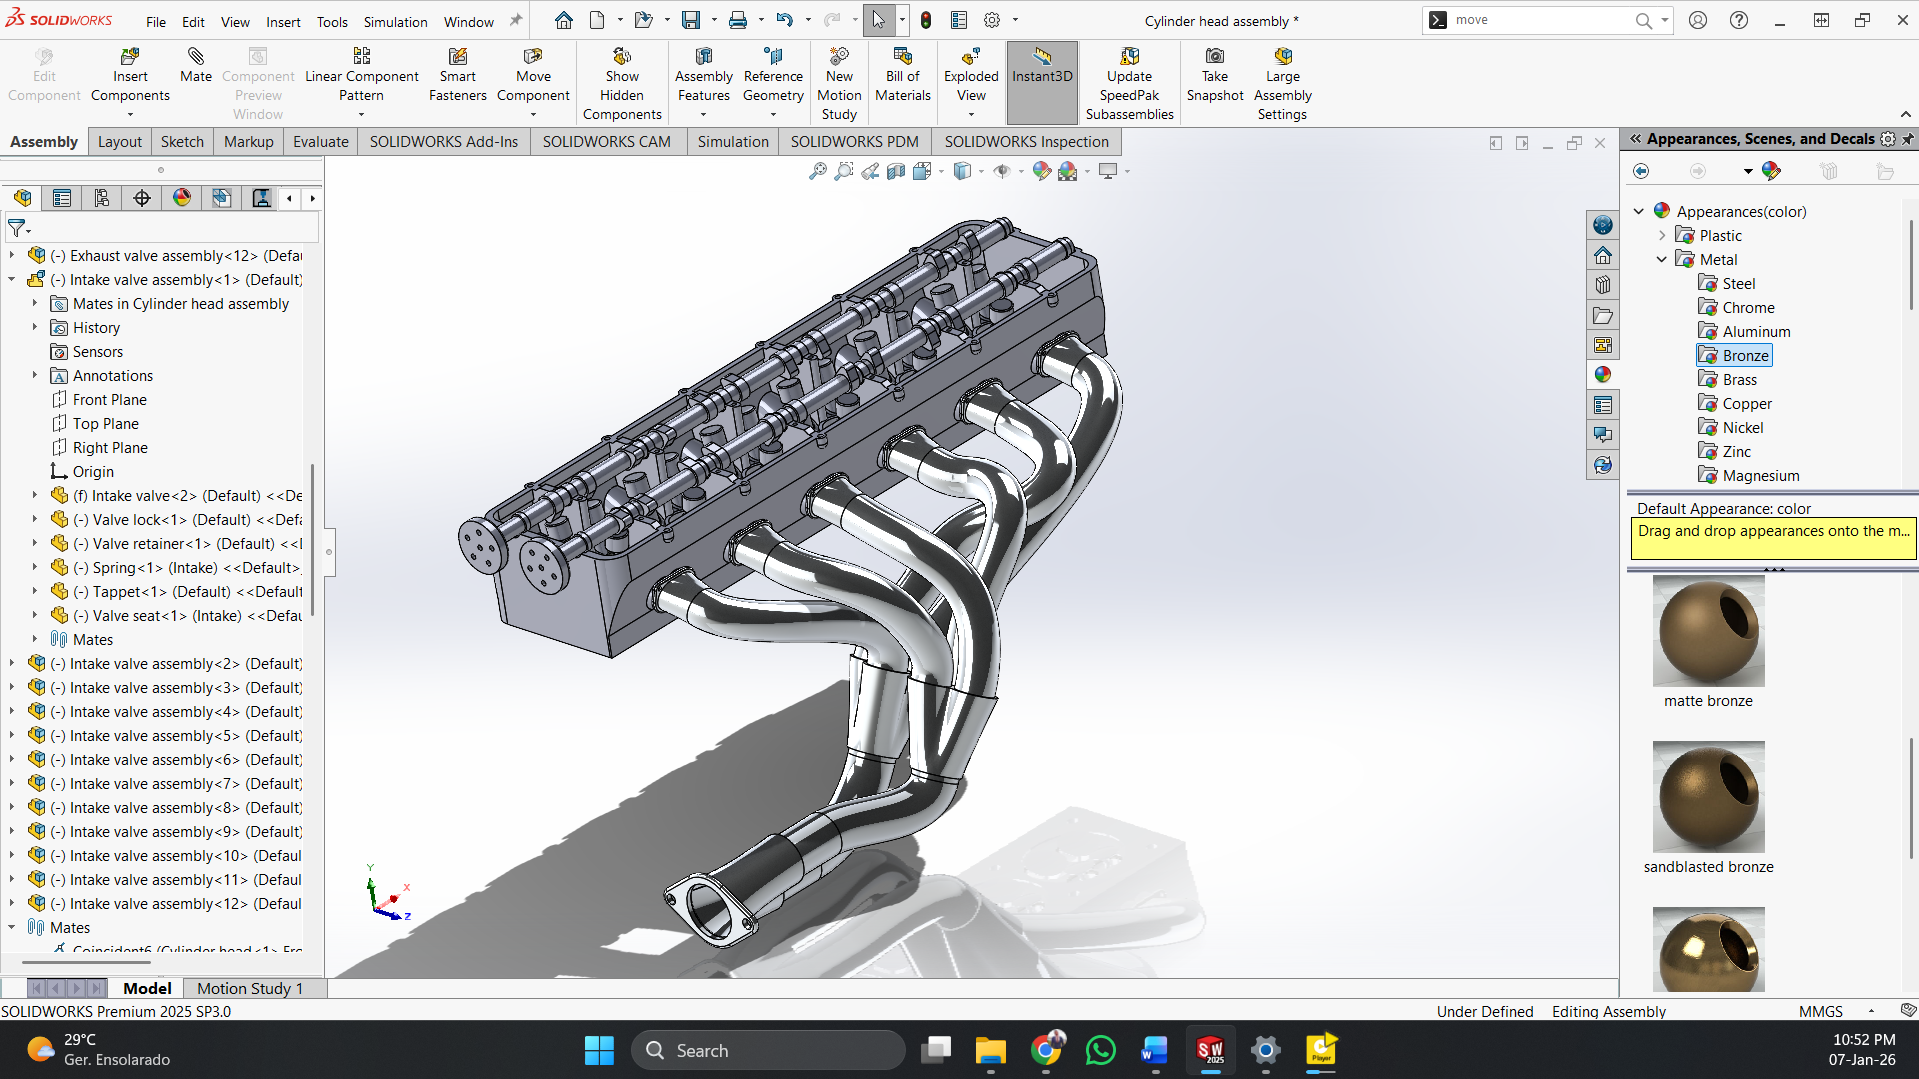
Task: Open the Zoom to Fit view icon
Action: (817, 171)
